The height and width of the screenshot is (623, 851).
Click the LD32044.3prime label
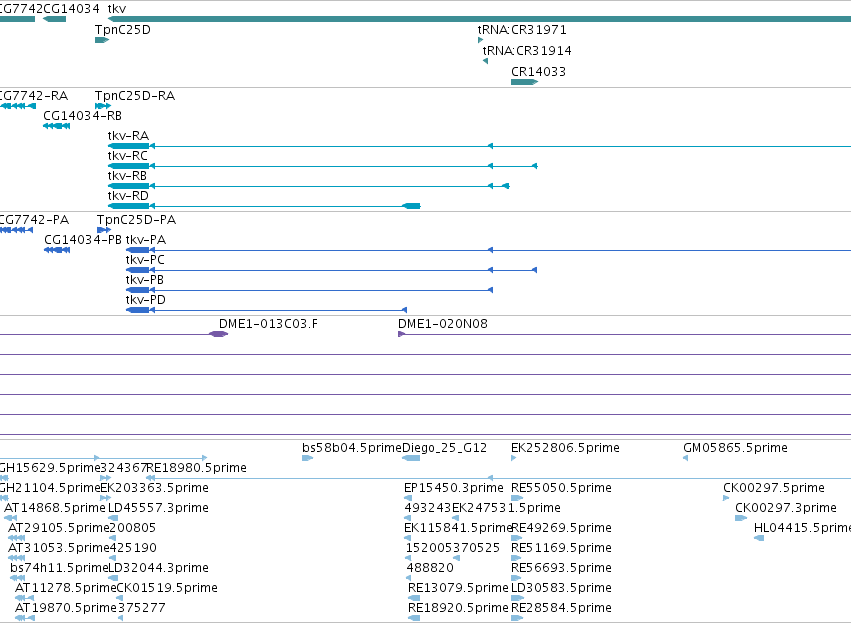(x=158, y=568)
